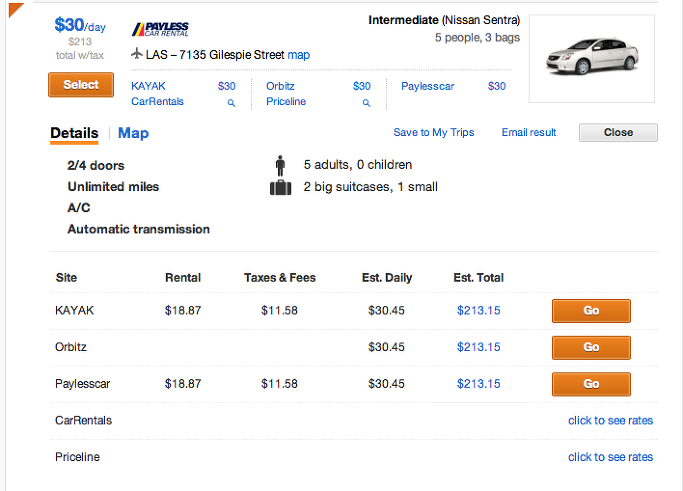Click Go button for Orbitz row
The width and height of the screenshot is (683, 491).
coord(591,347)
